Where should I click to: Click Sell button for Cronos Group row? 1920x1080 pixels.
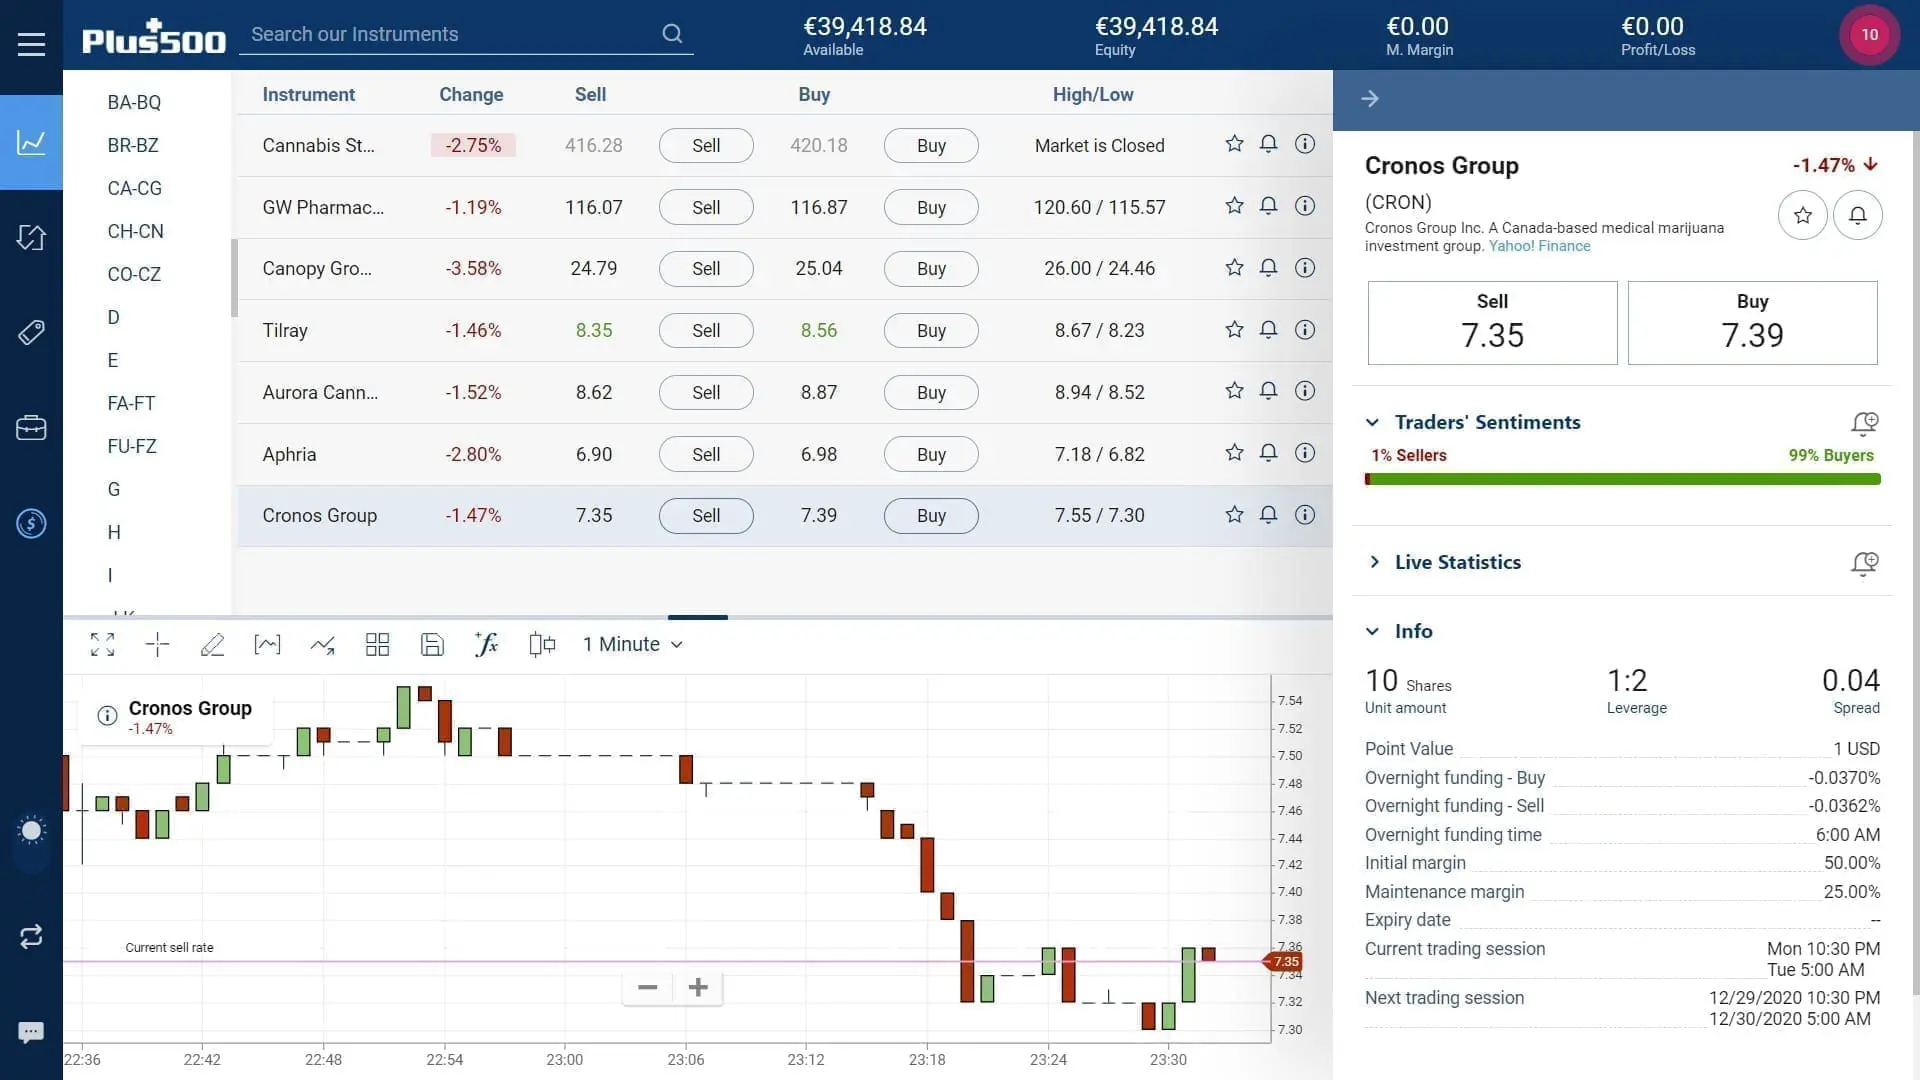coord(706,516)
